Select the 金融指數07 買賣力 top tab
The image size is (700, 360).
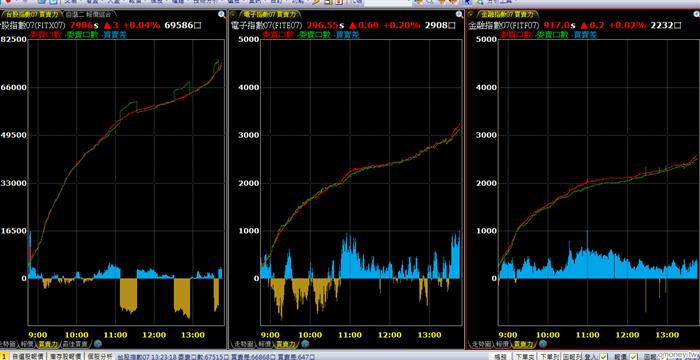507,14
